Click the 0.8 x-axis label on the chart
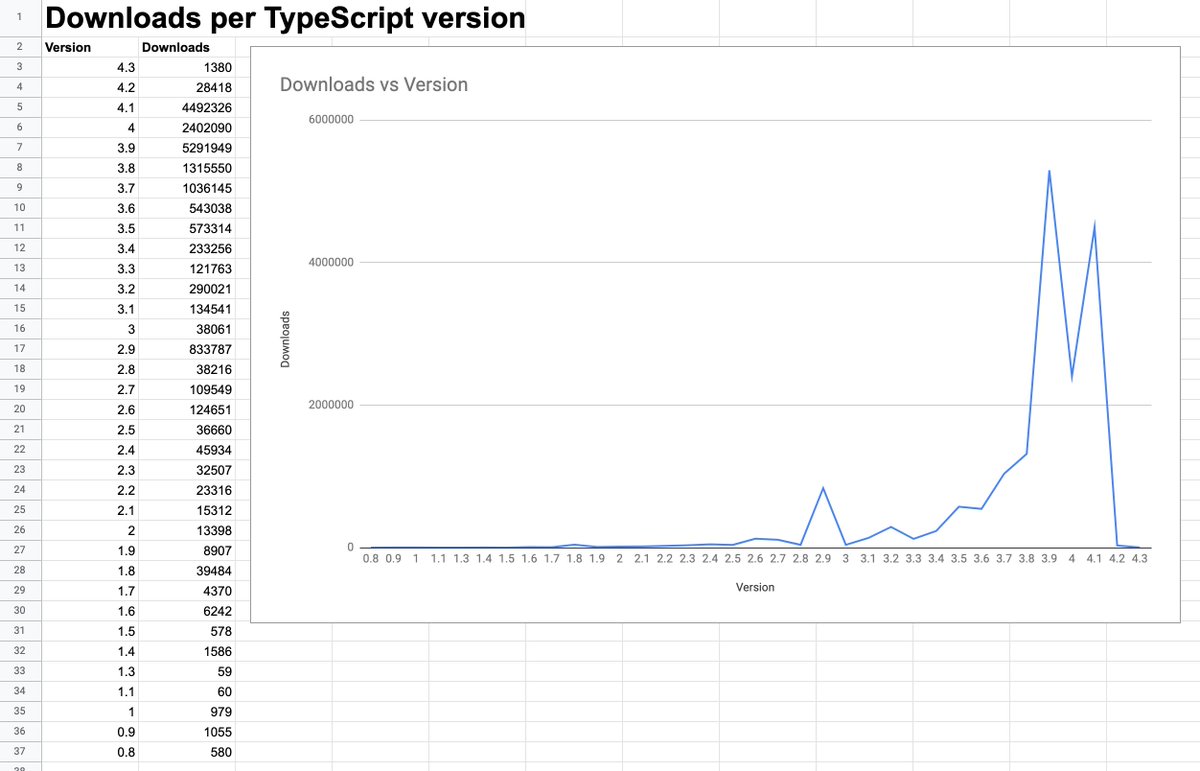The width and height of the screenshot is (1200, 771). (x=370, y=559)
